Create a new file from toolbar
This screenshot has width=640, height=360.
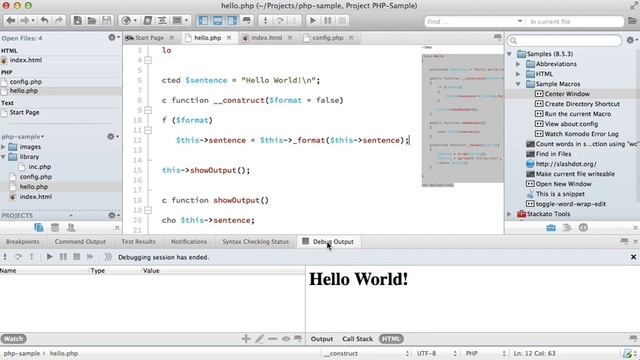point(77,20)
